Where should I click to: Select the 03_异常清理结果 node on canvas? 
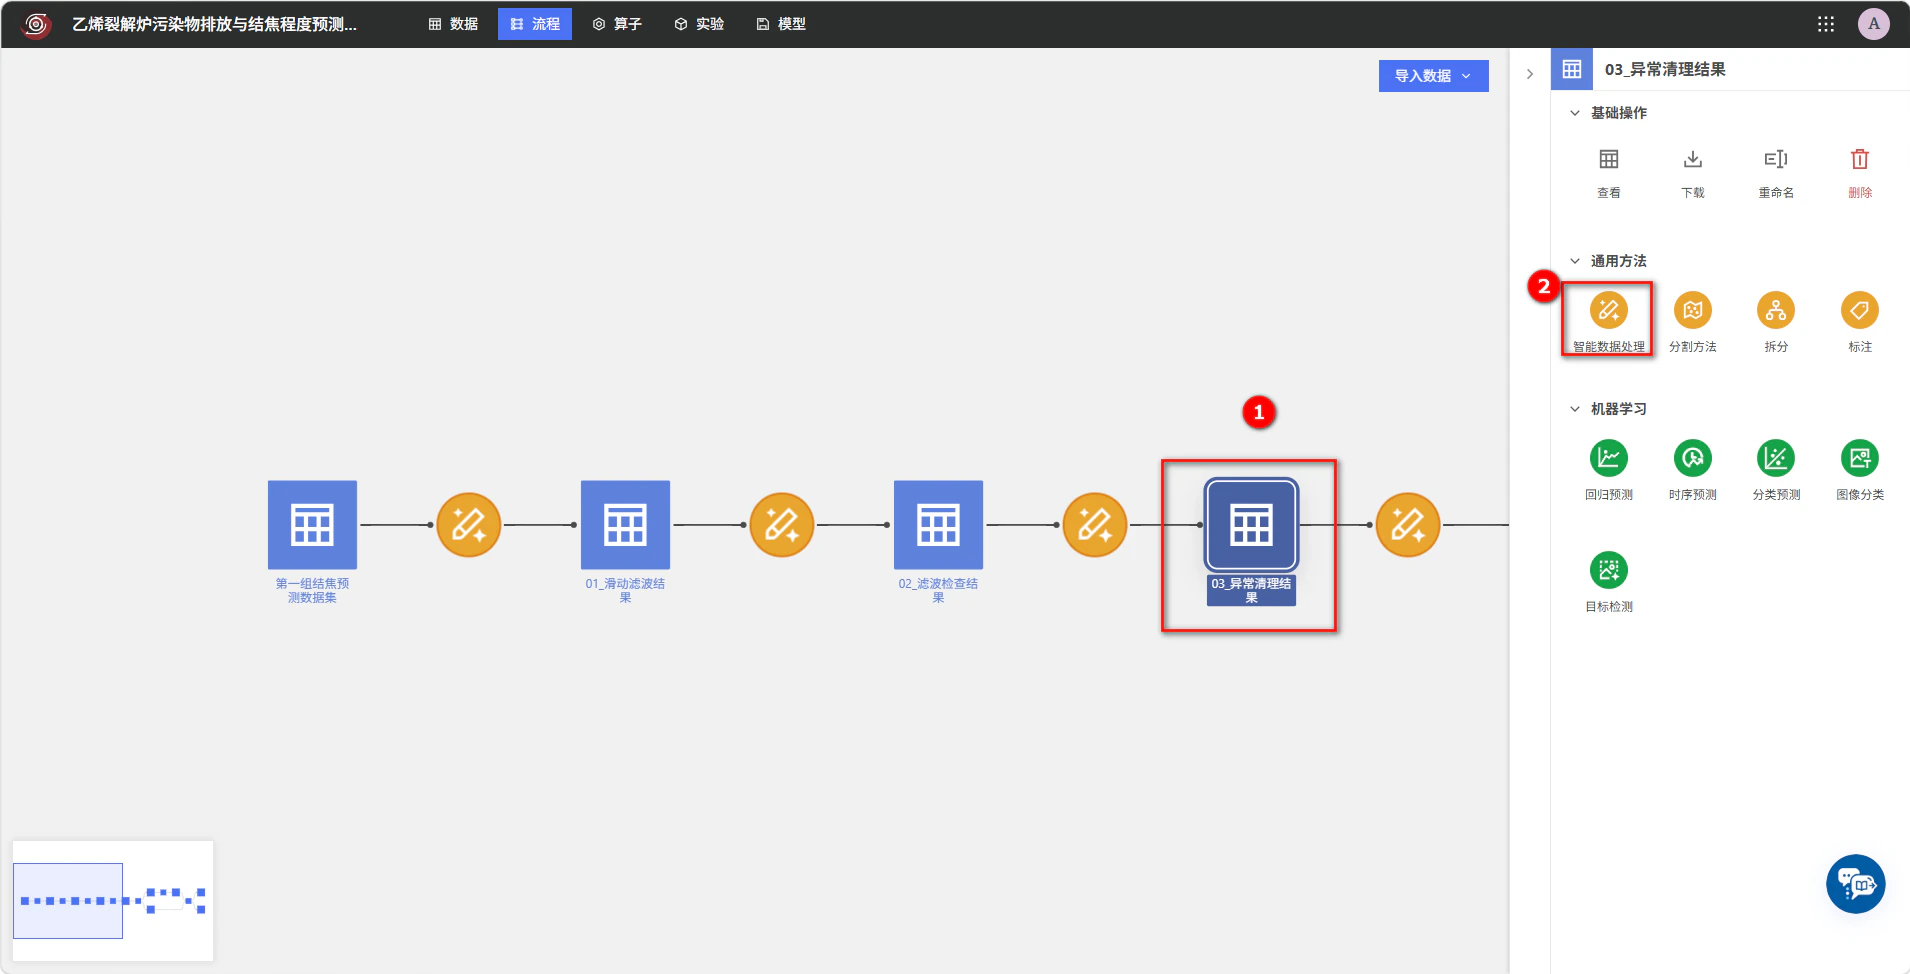1251,525
